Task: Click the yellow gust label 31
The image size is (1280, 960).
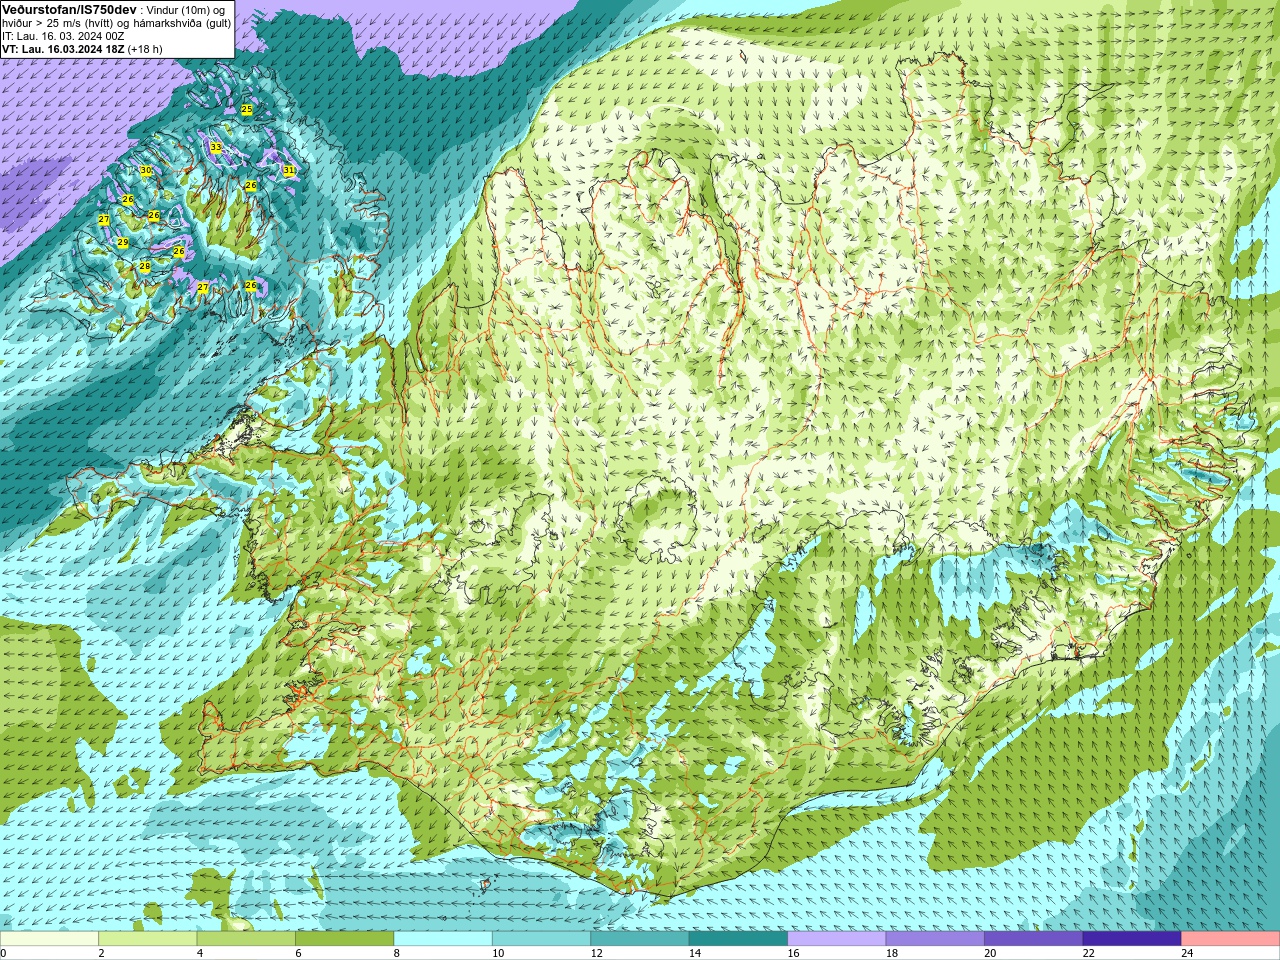Action: point(289,171)
